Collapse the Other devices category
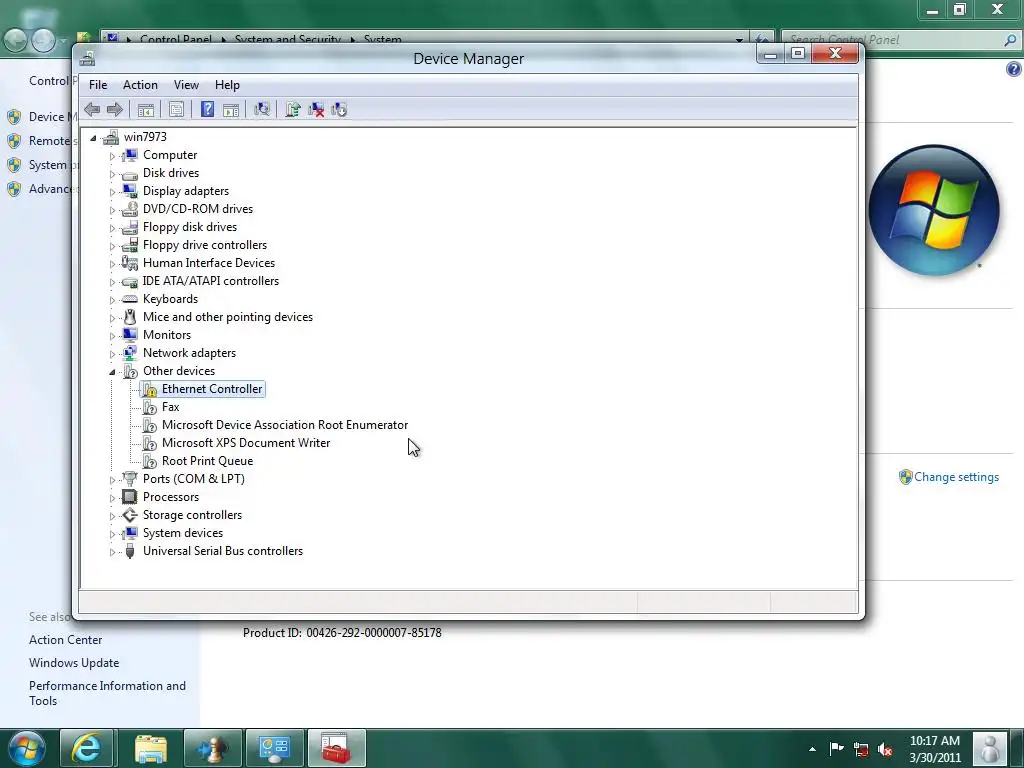The height and width of the screenshot is (768, 1024). (112, 372)
